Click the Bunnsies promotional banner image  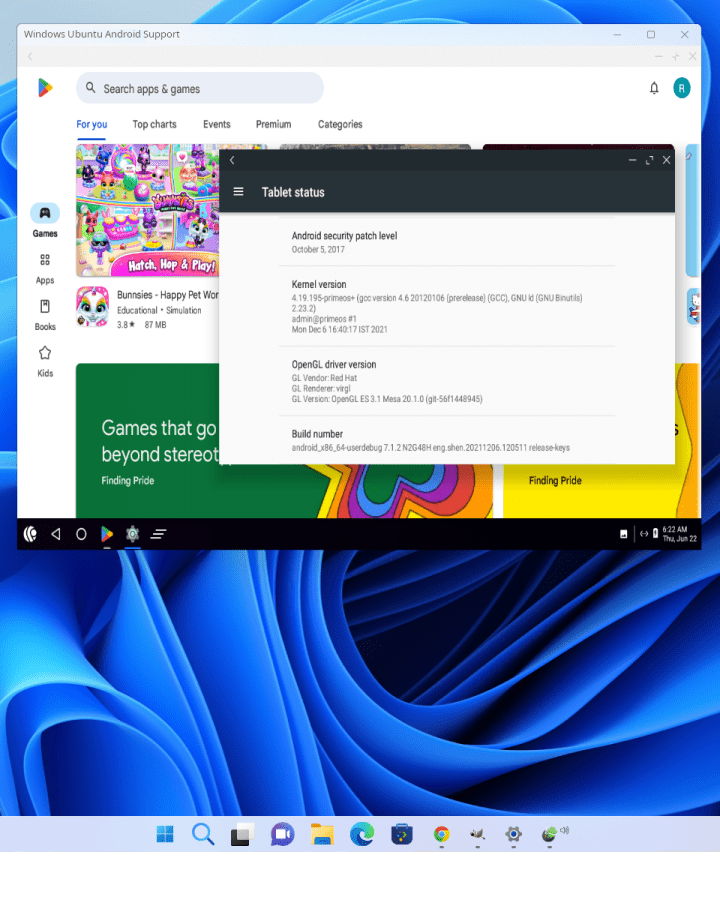(147, 210)
